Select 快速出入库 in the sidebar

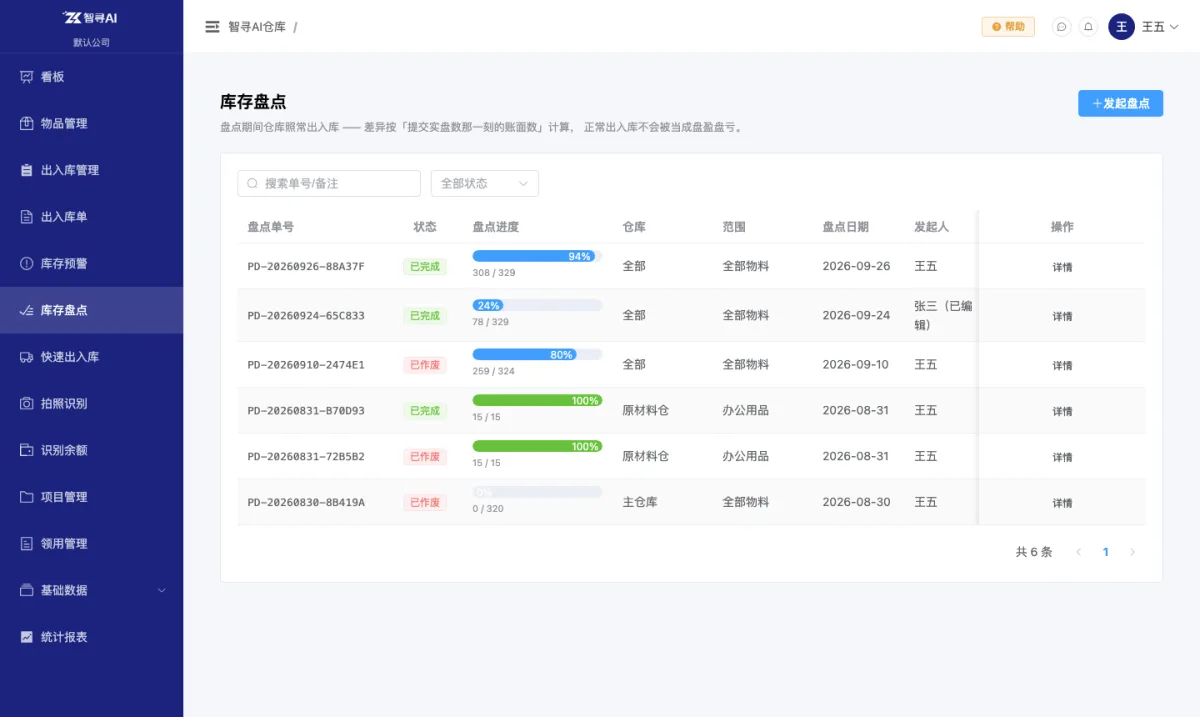[x=91, y=357]
